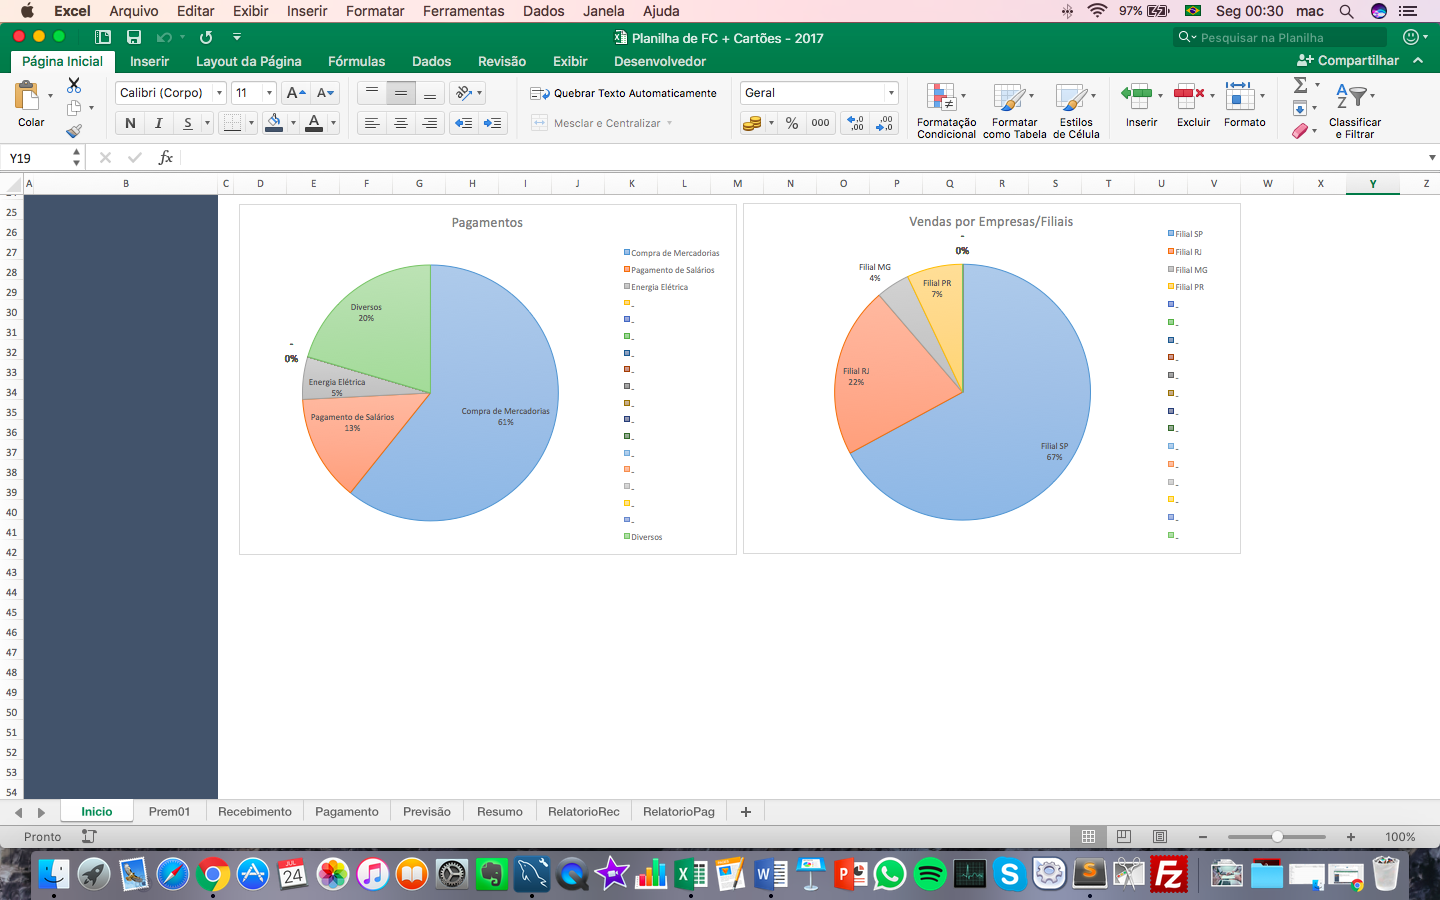Click the AutoSum sigma icon
Image resolution: width=1440 pixels, height=900 pixels.
tap(1300, 85)
